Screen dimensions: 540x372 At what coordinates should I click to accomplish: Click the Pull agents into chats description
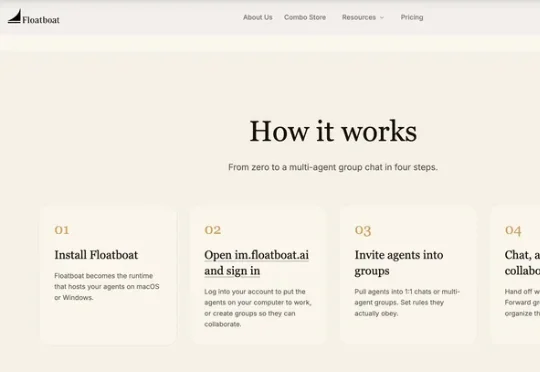(x=407, y=302)
